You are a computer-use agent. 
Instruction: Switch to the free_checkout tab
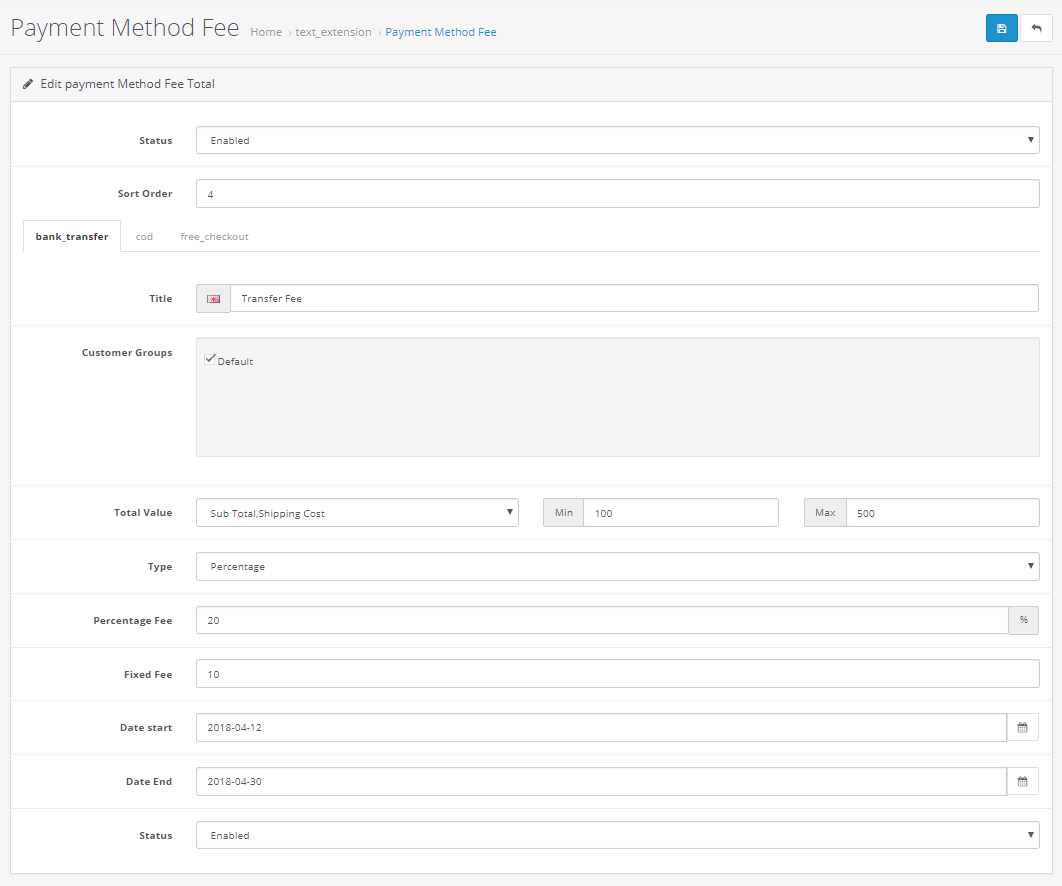click(214, 237)
